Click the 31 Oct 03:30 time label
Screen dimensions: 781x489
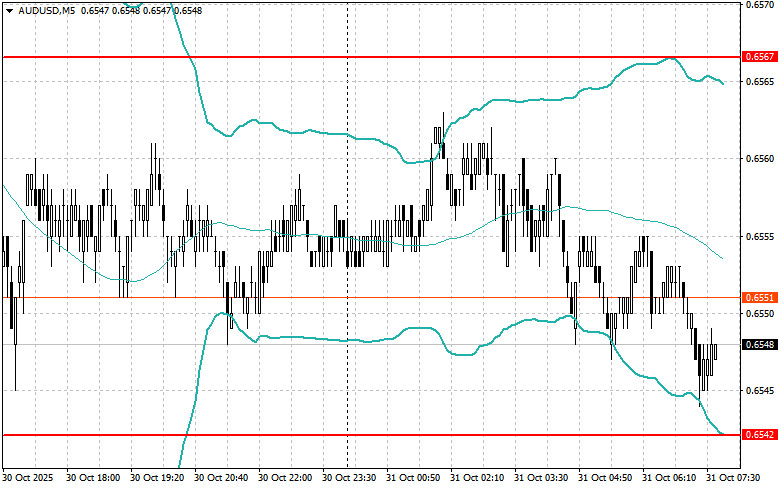click(541, 478)
